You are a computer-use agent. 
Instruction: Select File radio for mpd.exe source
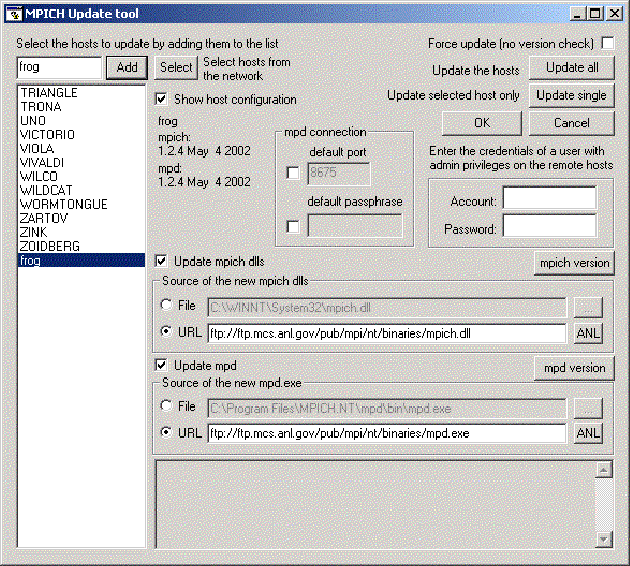(x=166, y=406)
